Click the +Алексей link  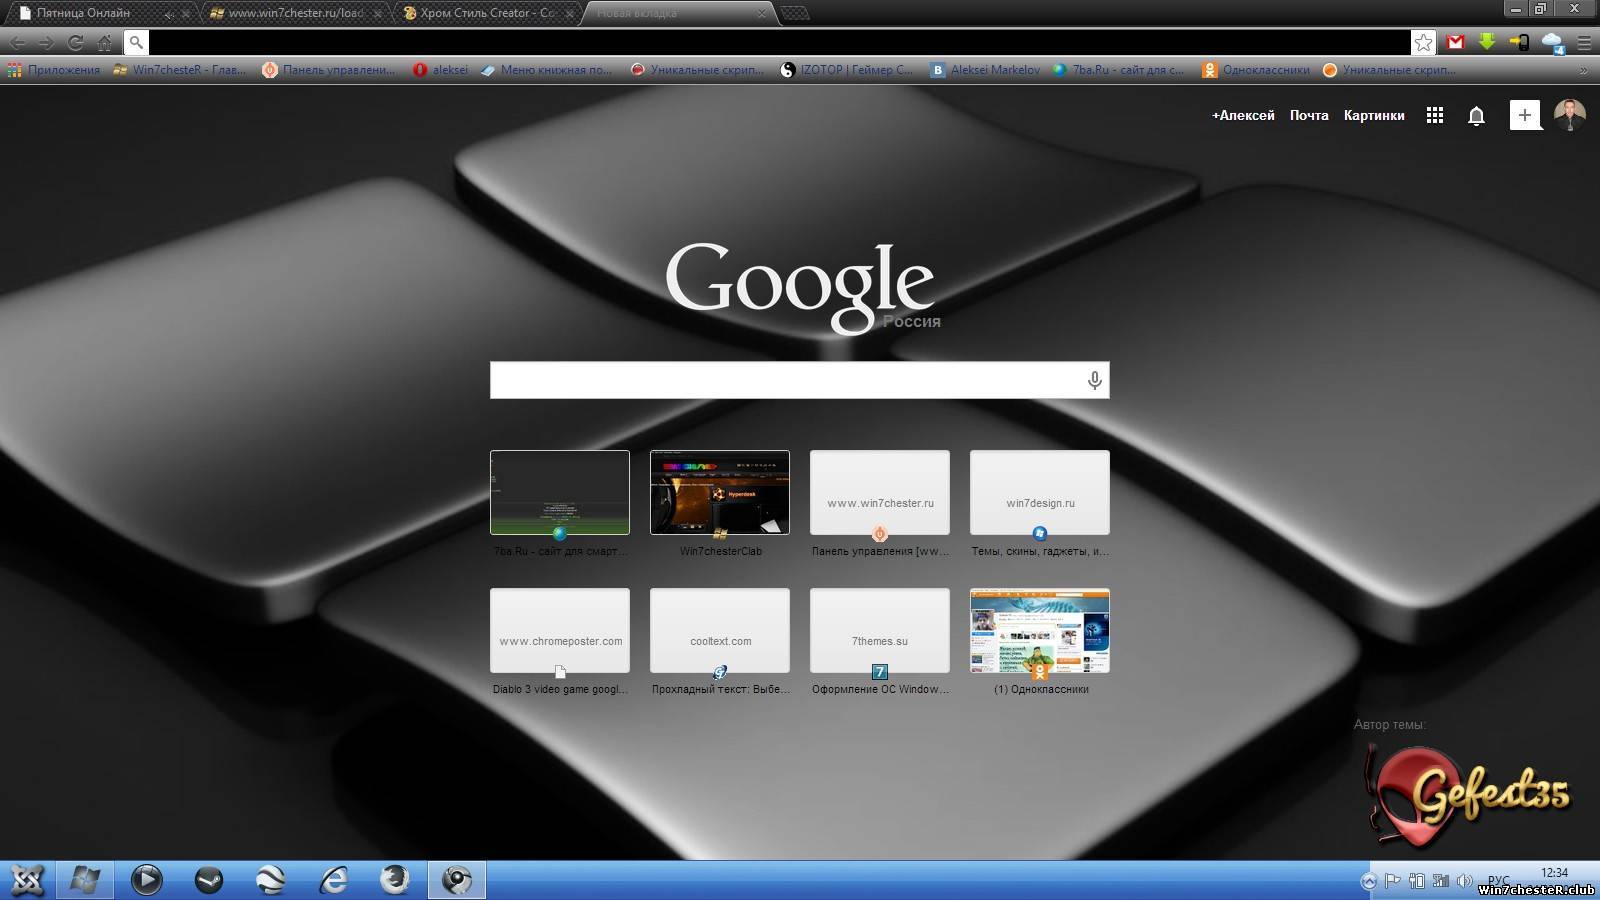point(1243,115)
